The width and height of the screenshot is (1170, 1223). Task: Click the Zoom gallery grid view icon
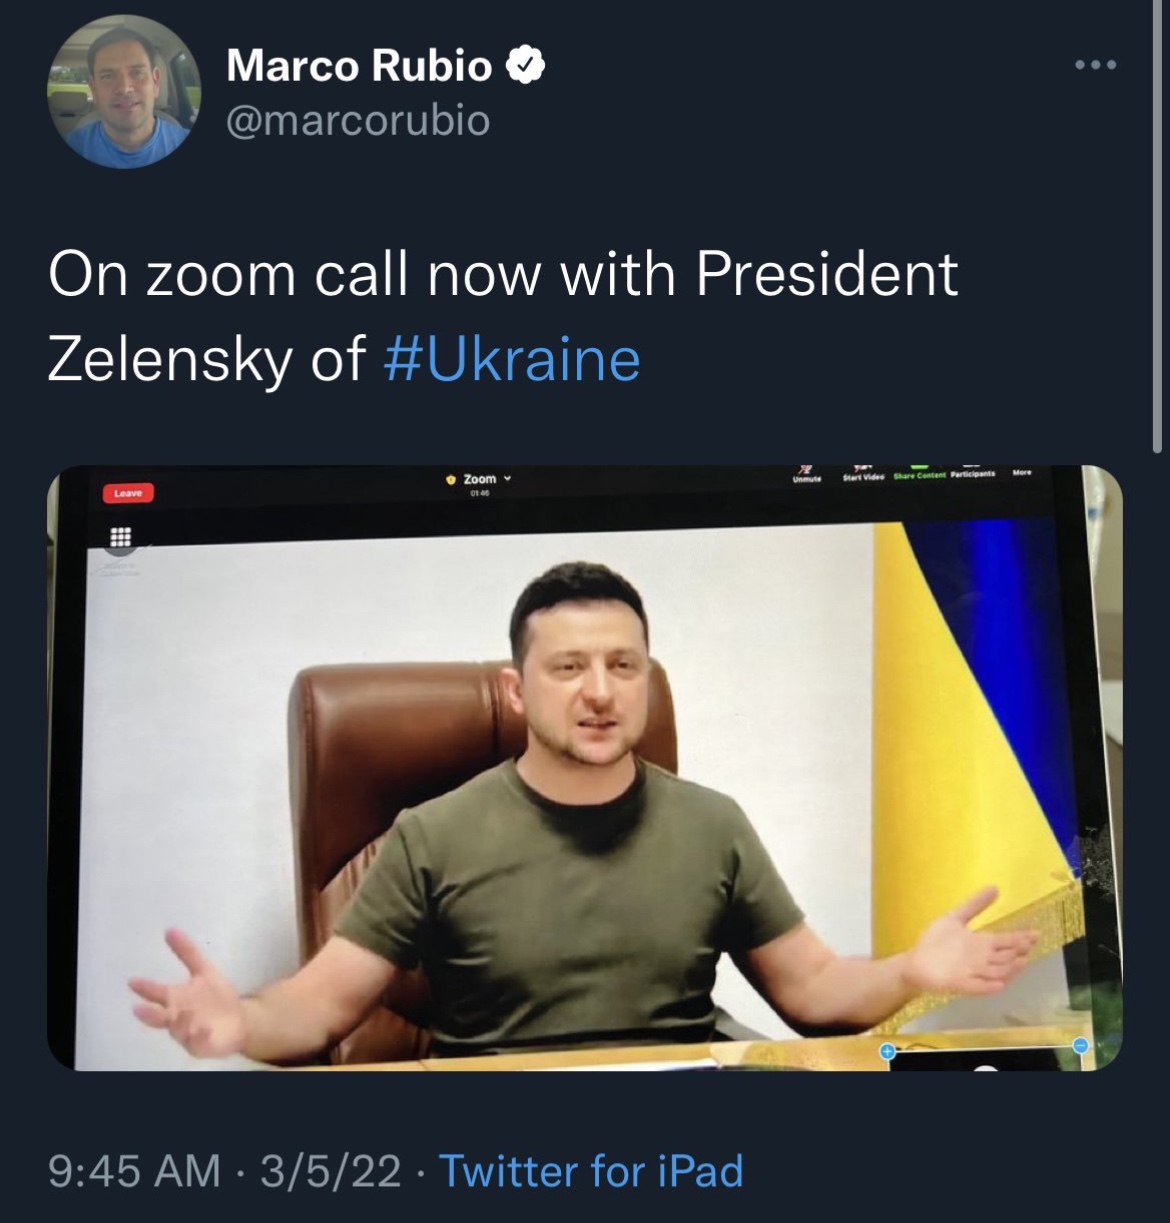pyautogui.click(x=120, y=537)
